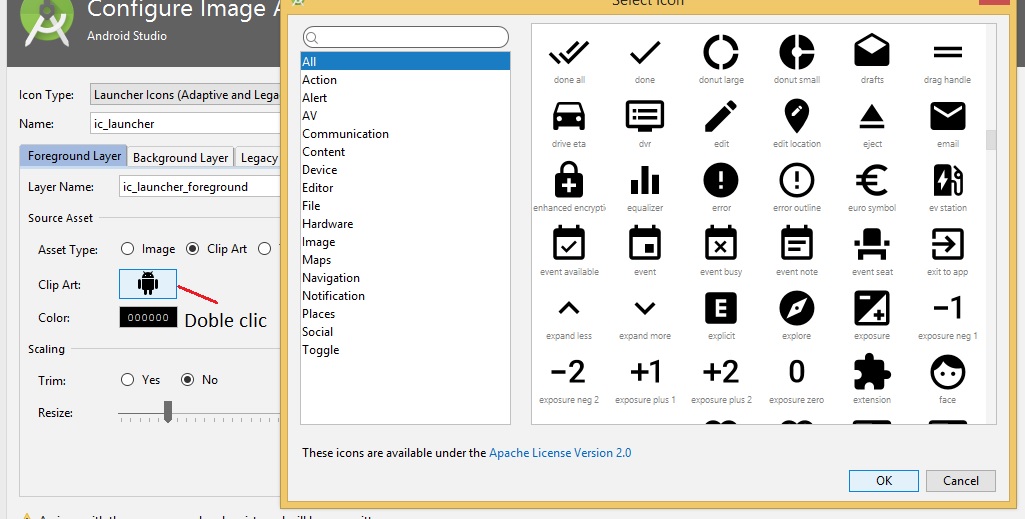
Task: Select the extension puzzle piece icon
Action: click(871, 373)
